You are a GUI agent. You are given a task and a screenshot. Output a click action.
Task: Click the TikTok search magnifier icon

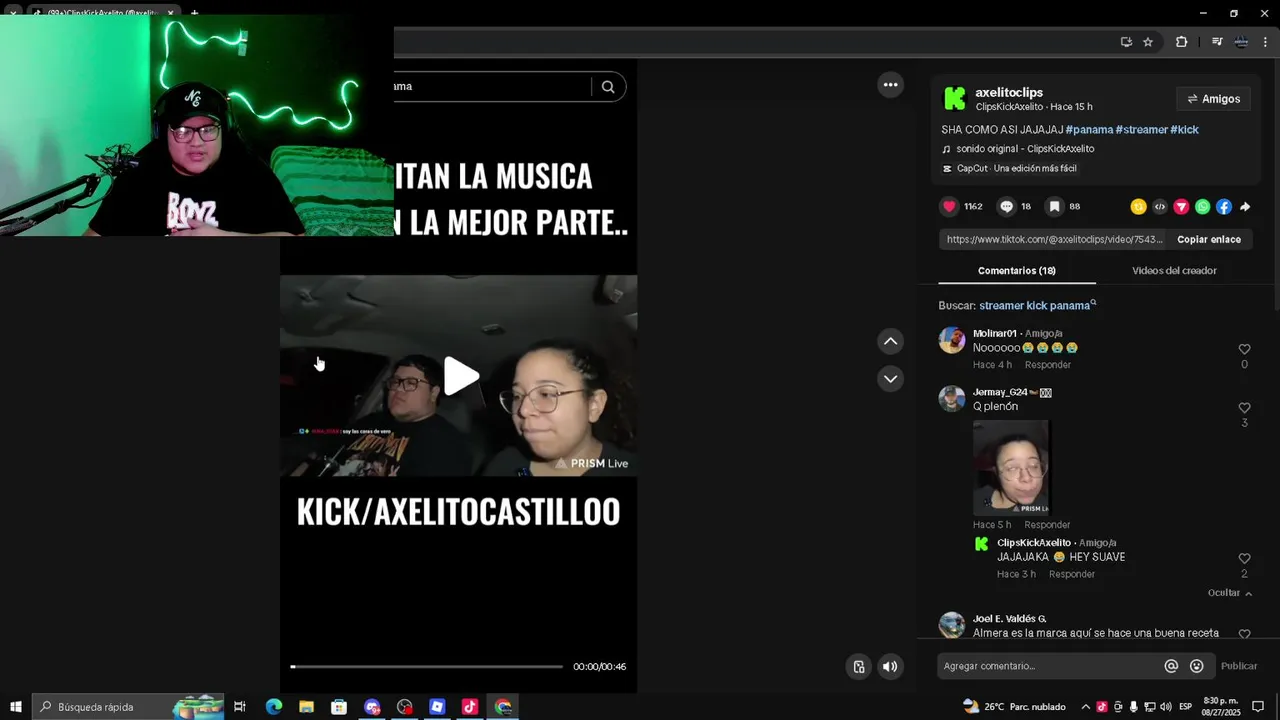(x=608, y=87)
